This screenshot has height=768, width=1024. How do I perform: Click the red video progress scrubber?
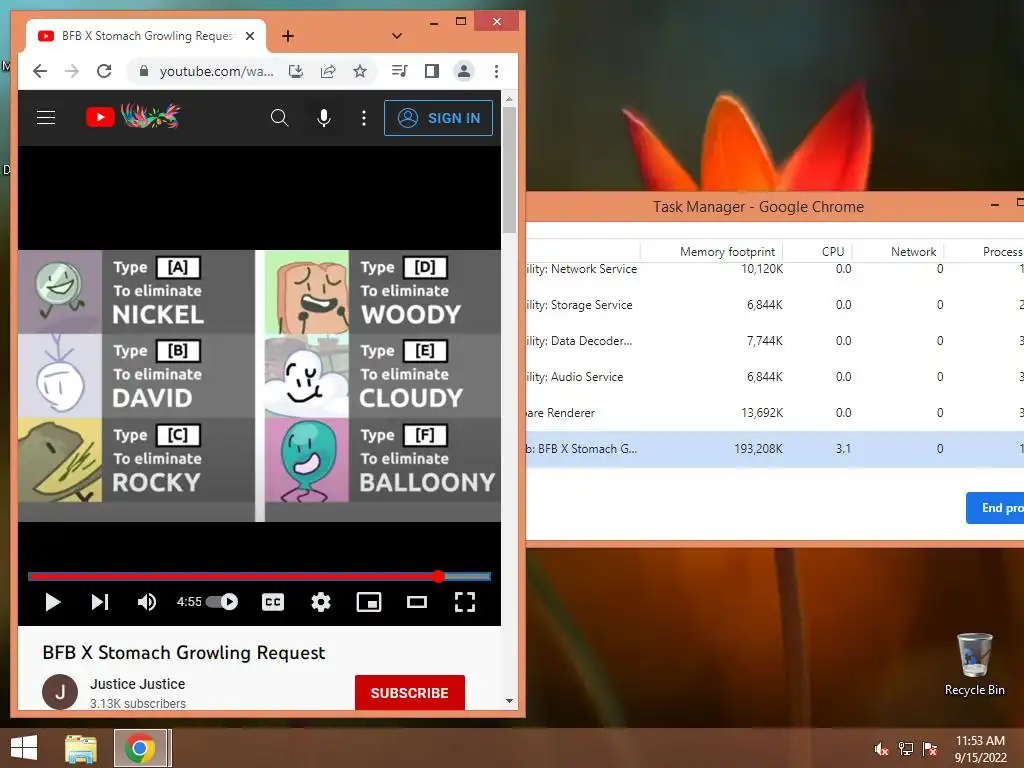tap(438, 576)
